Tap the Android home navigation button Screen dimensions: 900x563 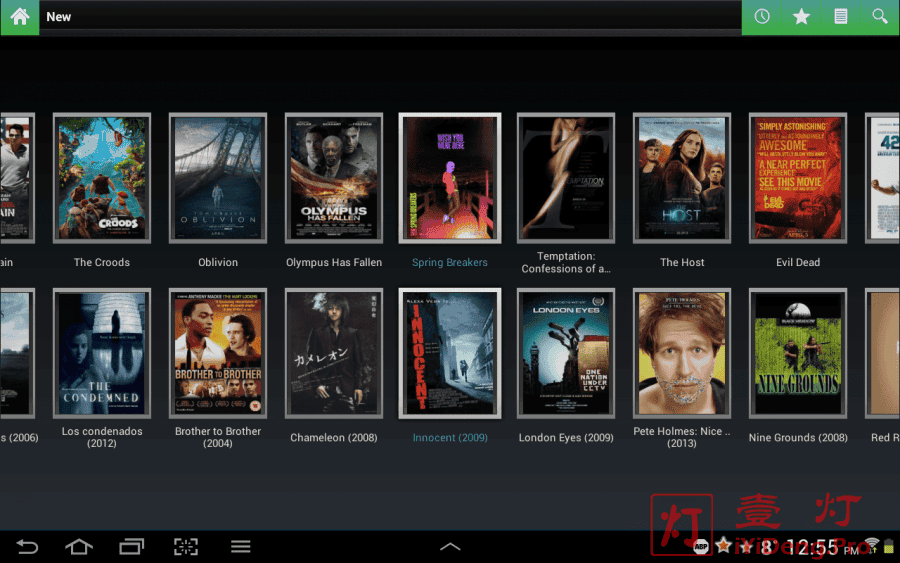(x=79, y=546)
